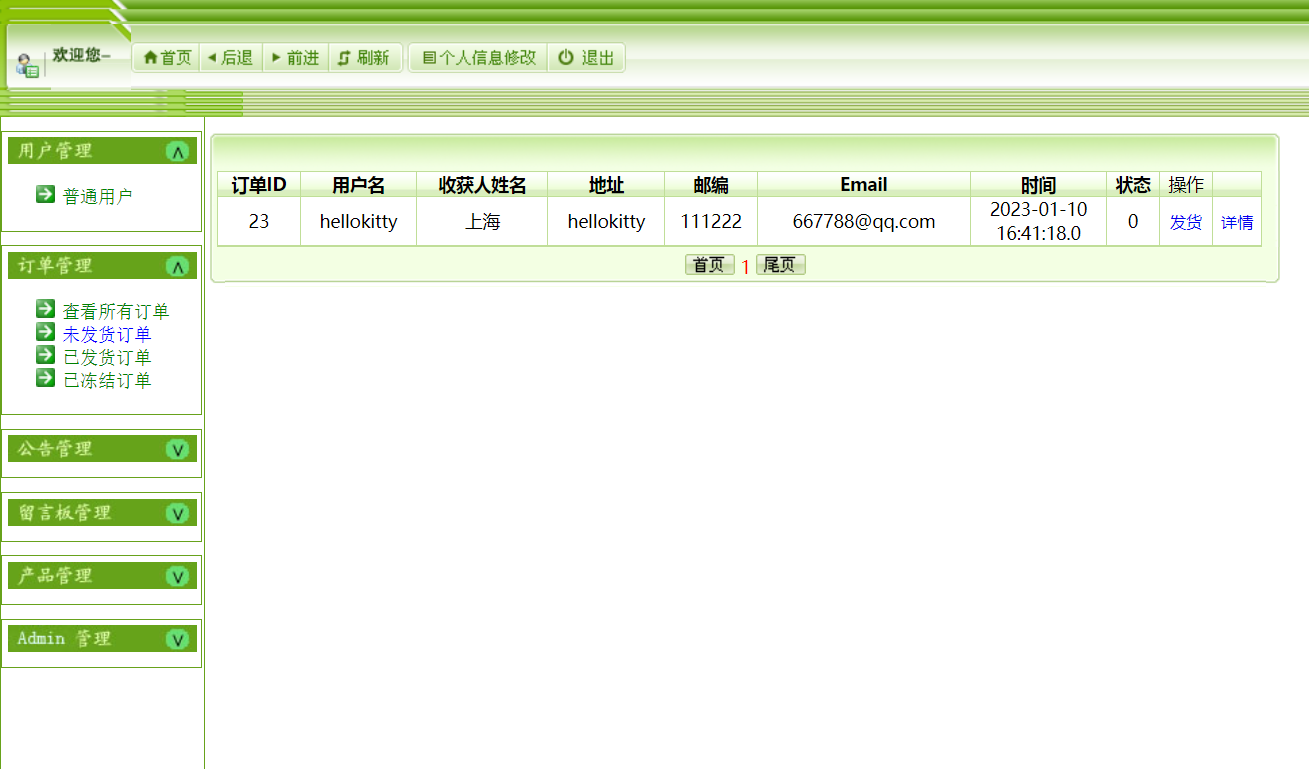Viewport: 1309px width, 769px height.
Task: Click the green arrow icon beside 查看所有订单
Action: pyautogui.click(x=45, y=309)
